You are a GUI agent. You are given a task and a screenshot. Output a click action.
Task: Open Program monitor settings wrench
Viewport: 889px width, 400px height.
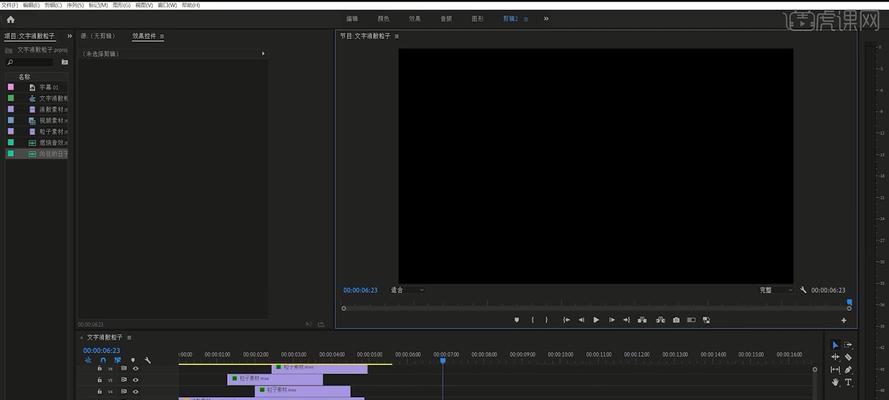803,290
